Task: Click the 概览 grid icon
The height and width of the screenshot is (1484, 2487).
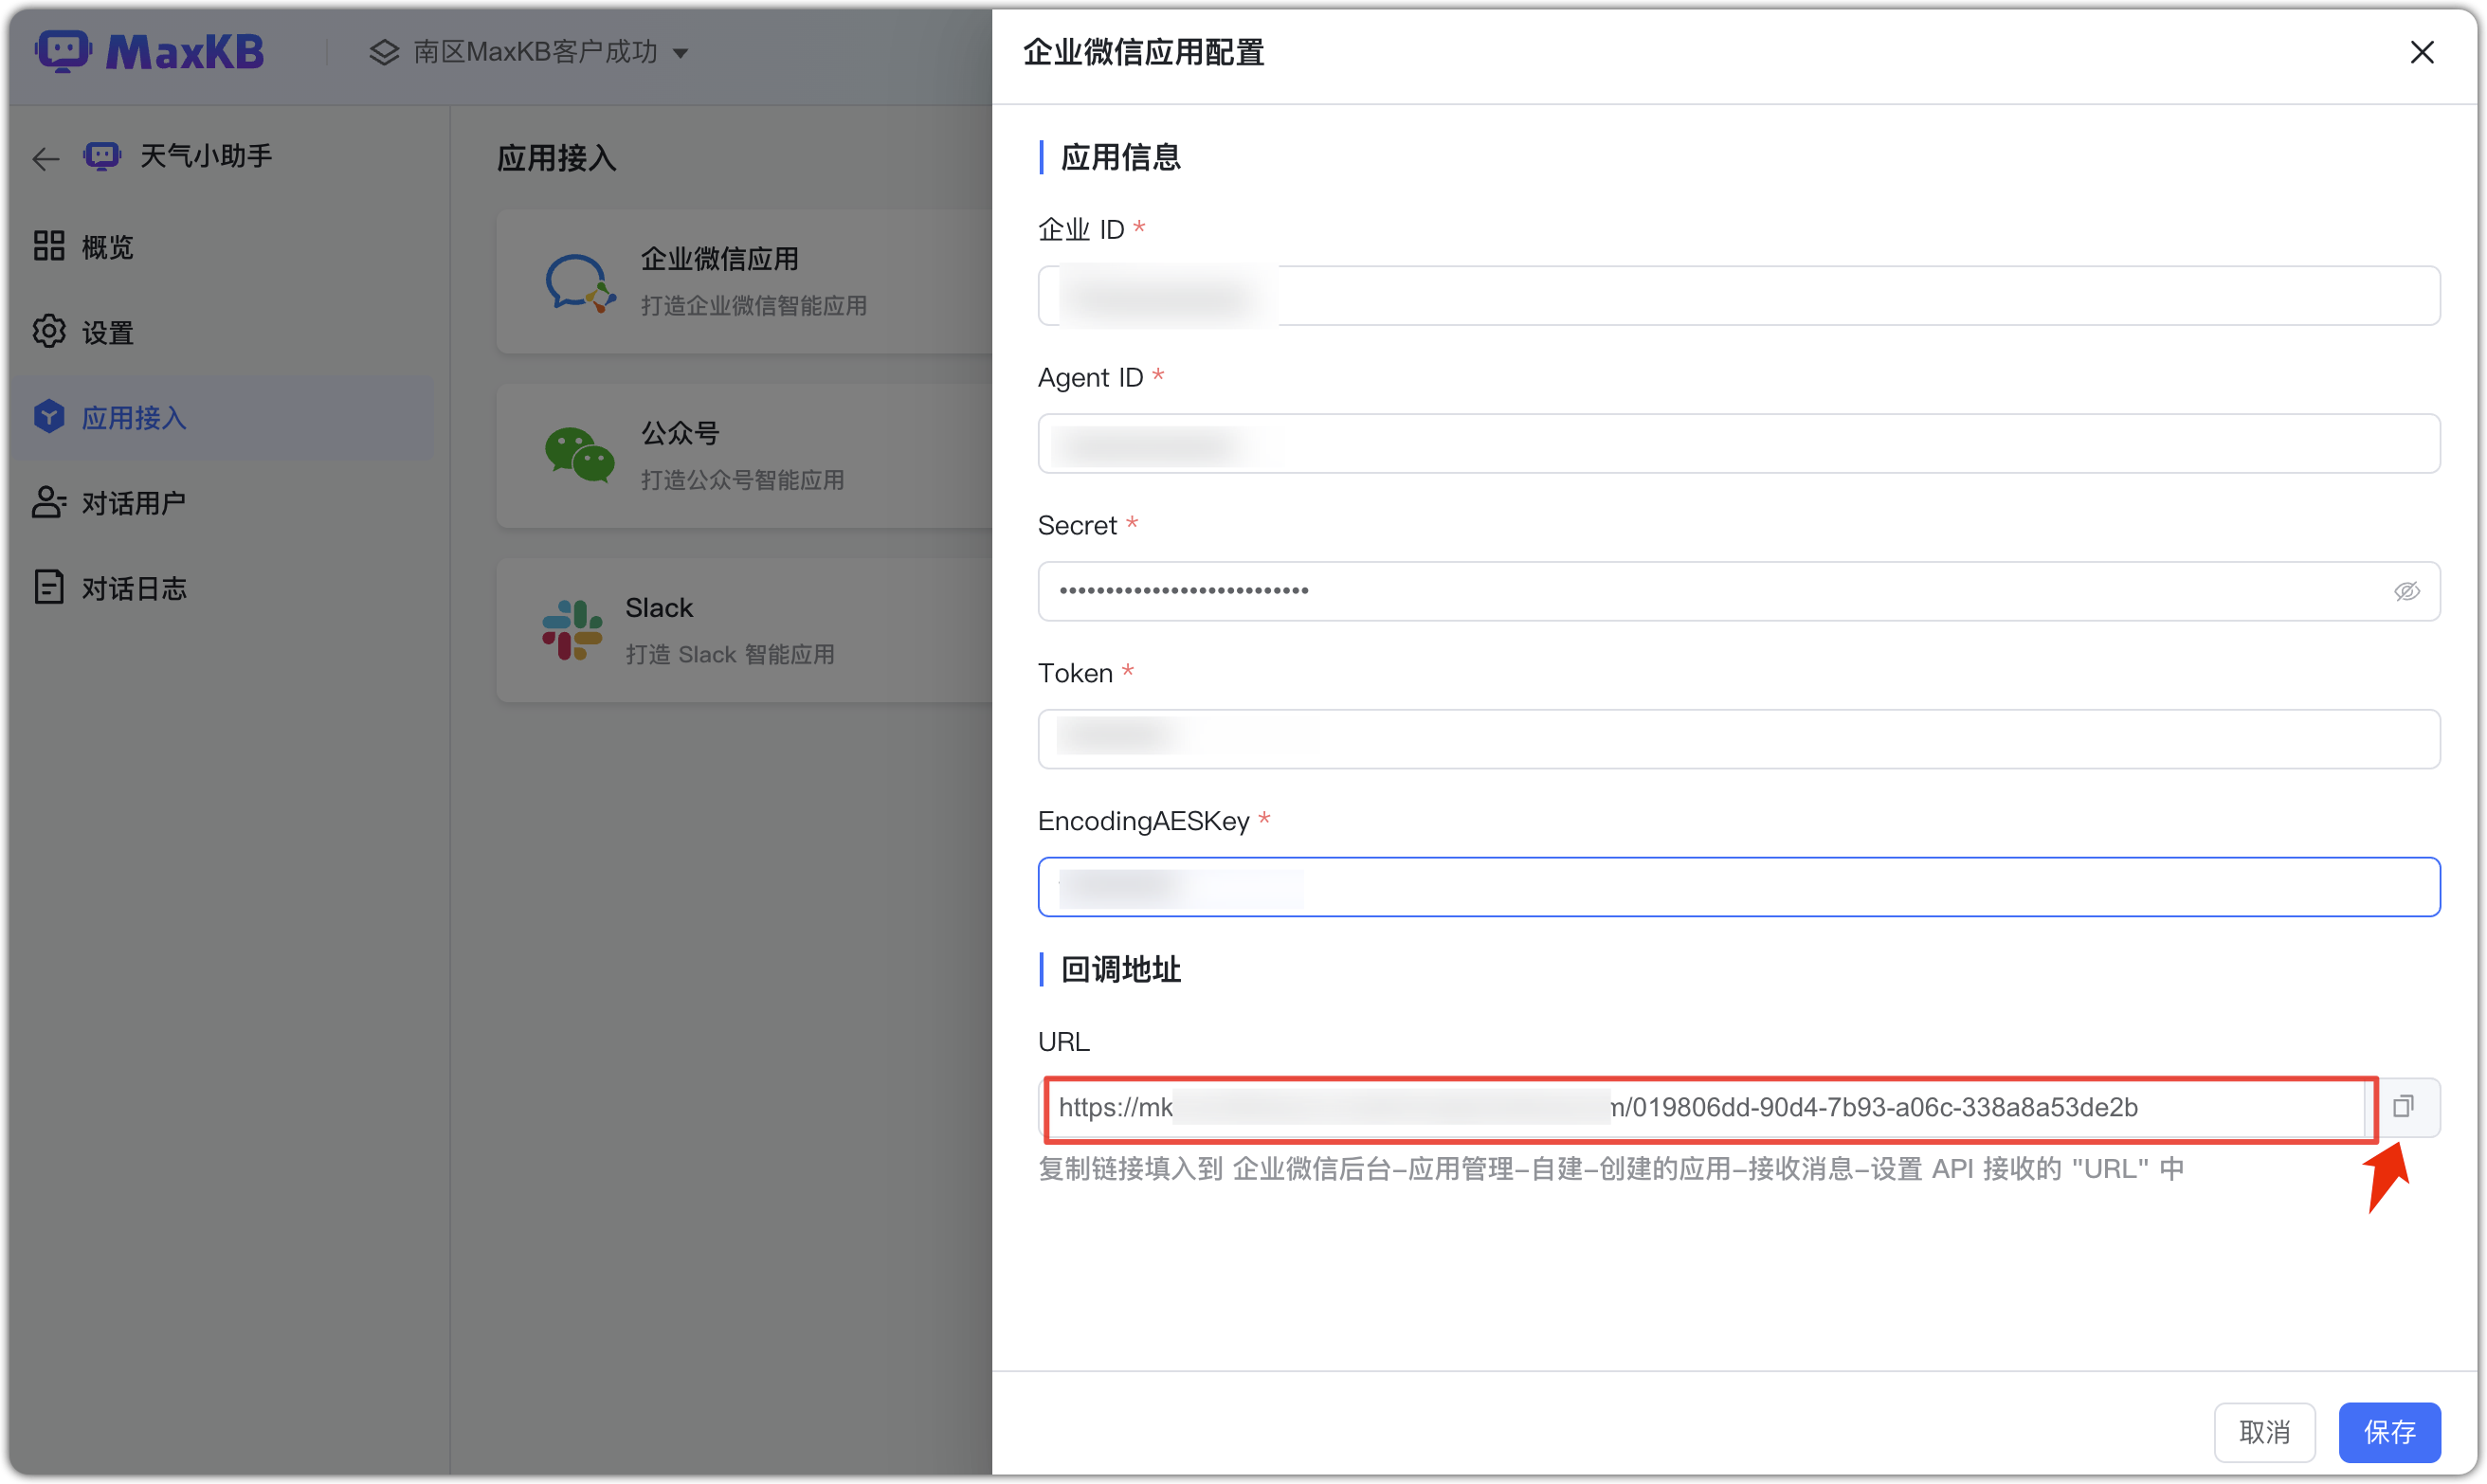Action: 49,246
